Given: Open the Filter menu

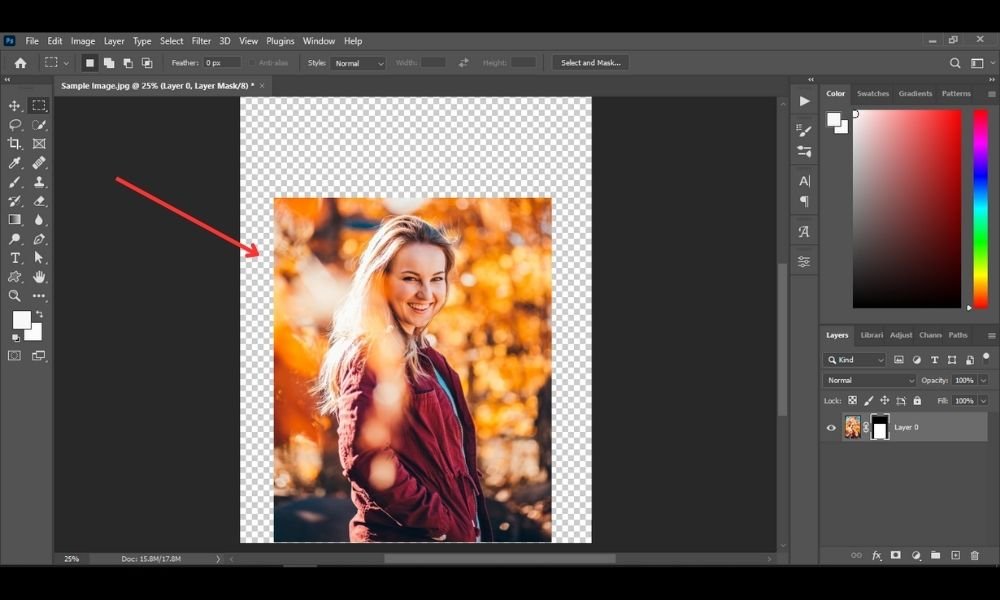Looking at the screenshot, I should click(x=201, y=41).
